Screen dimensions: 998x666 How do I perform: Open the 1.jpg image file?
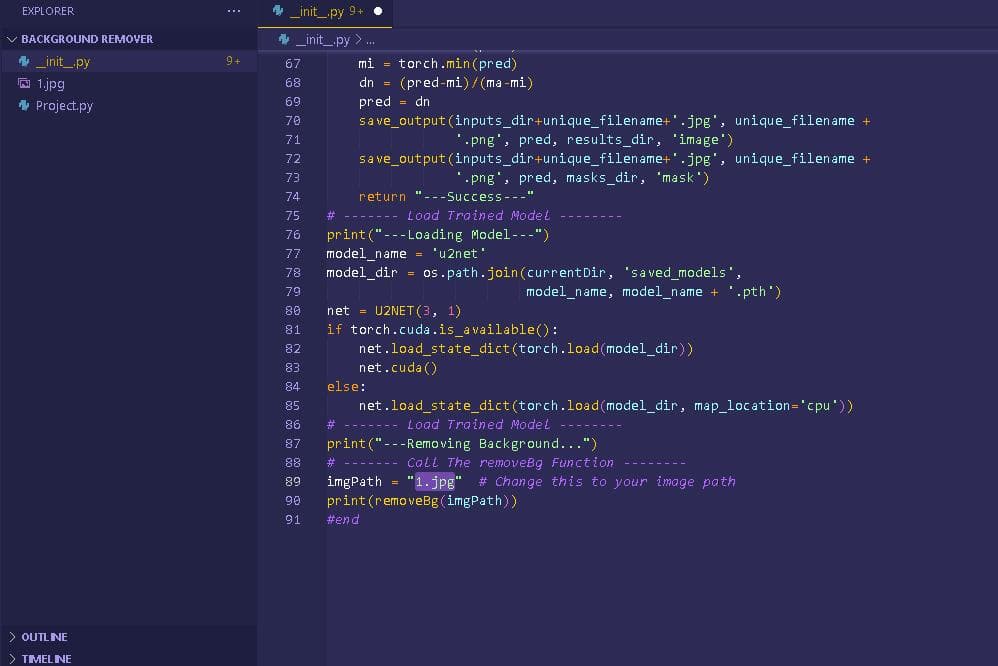(x=50, y=83)
